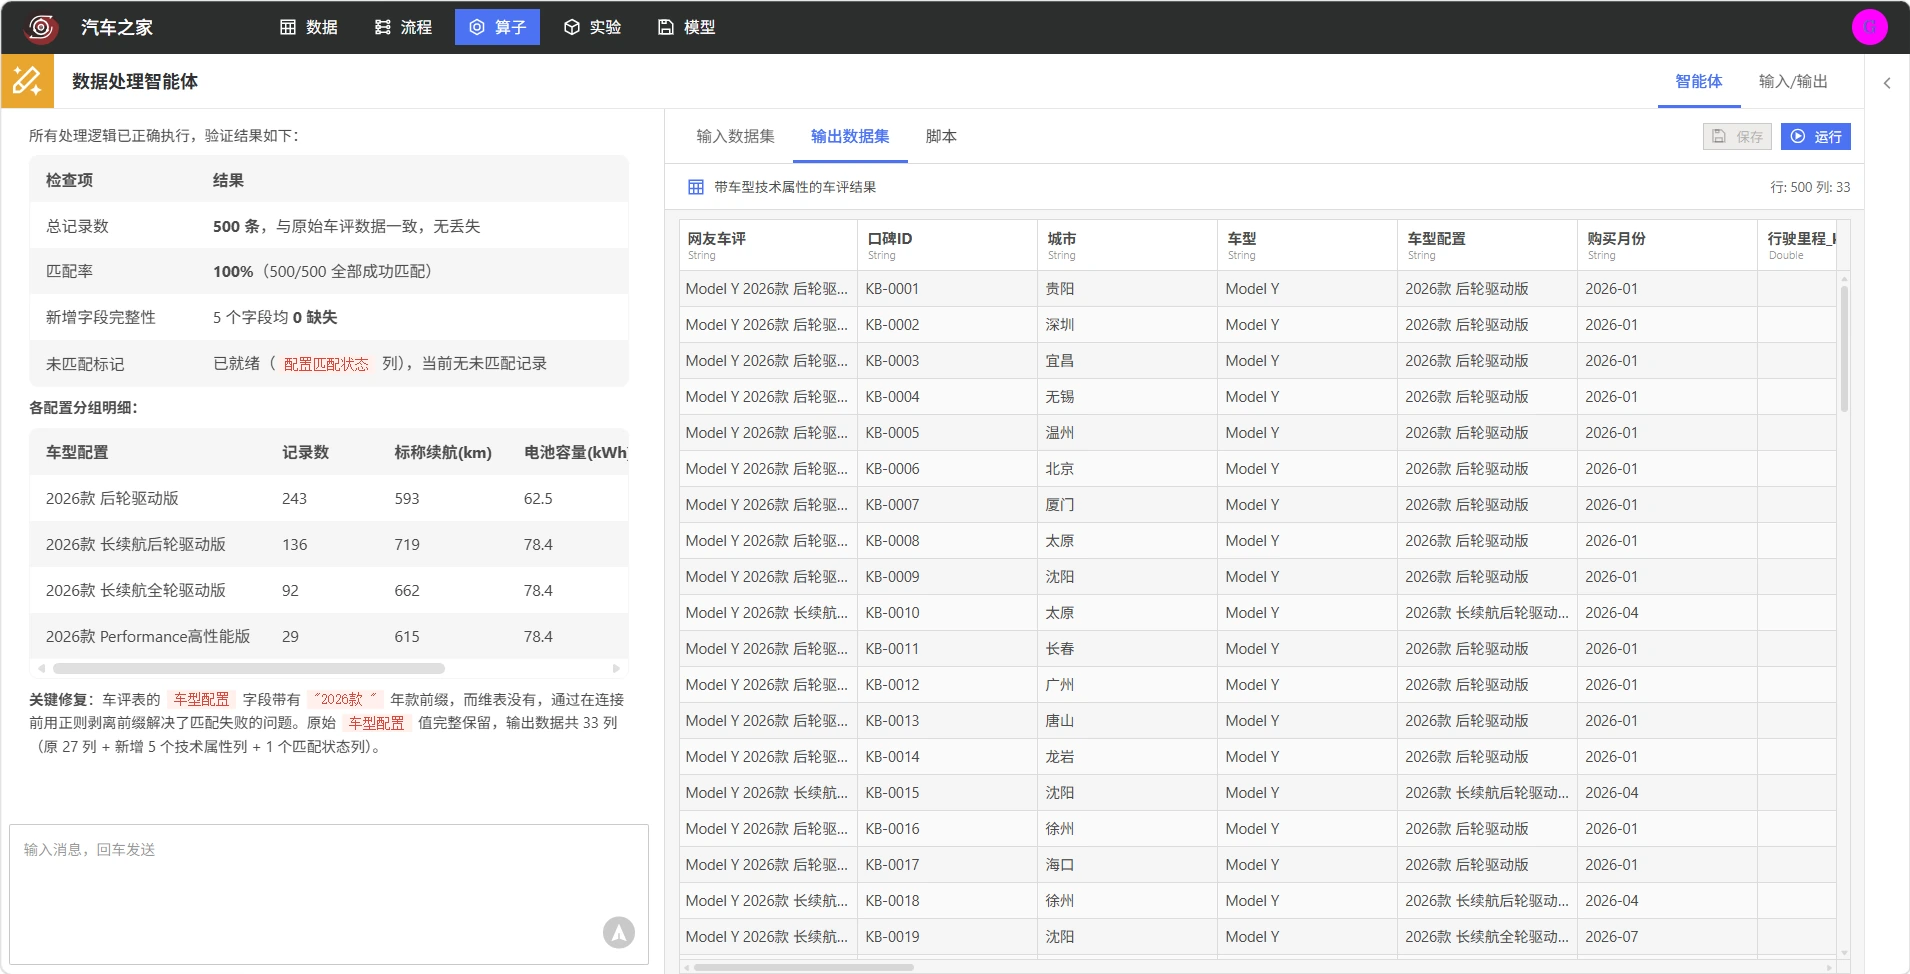This screenshot has height=974, width=1910.
Task: Click the 总记录数 check row
Action: click(329, 226)
